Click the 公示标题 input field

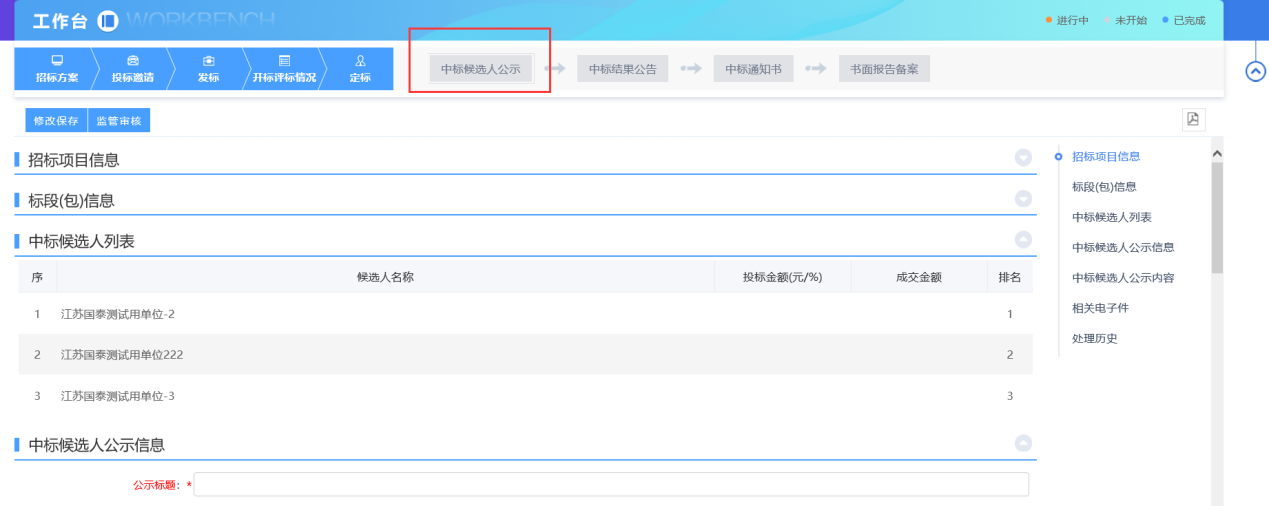pyautogui.click(x=611, y=485)
